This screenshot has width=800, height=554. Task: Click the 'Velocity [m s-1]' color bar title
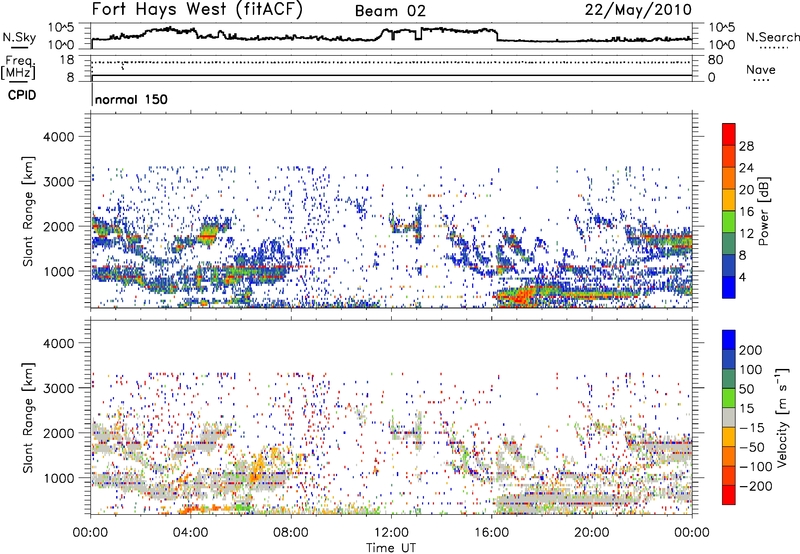pyautogui.click(x=781, y=417)
